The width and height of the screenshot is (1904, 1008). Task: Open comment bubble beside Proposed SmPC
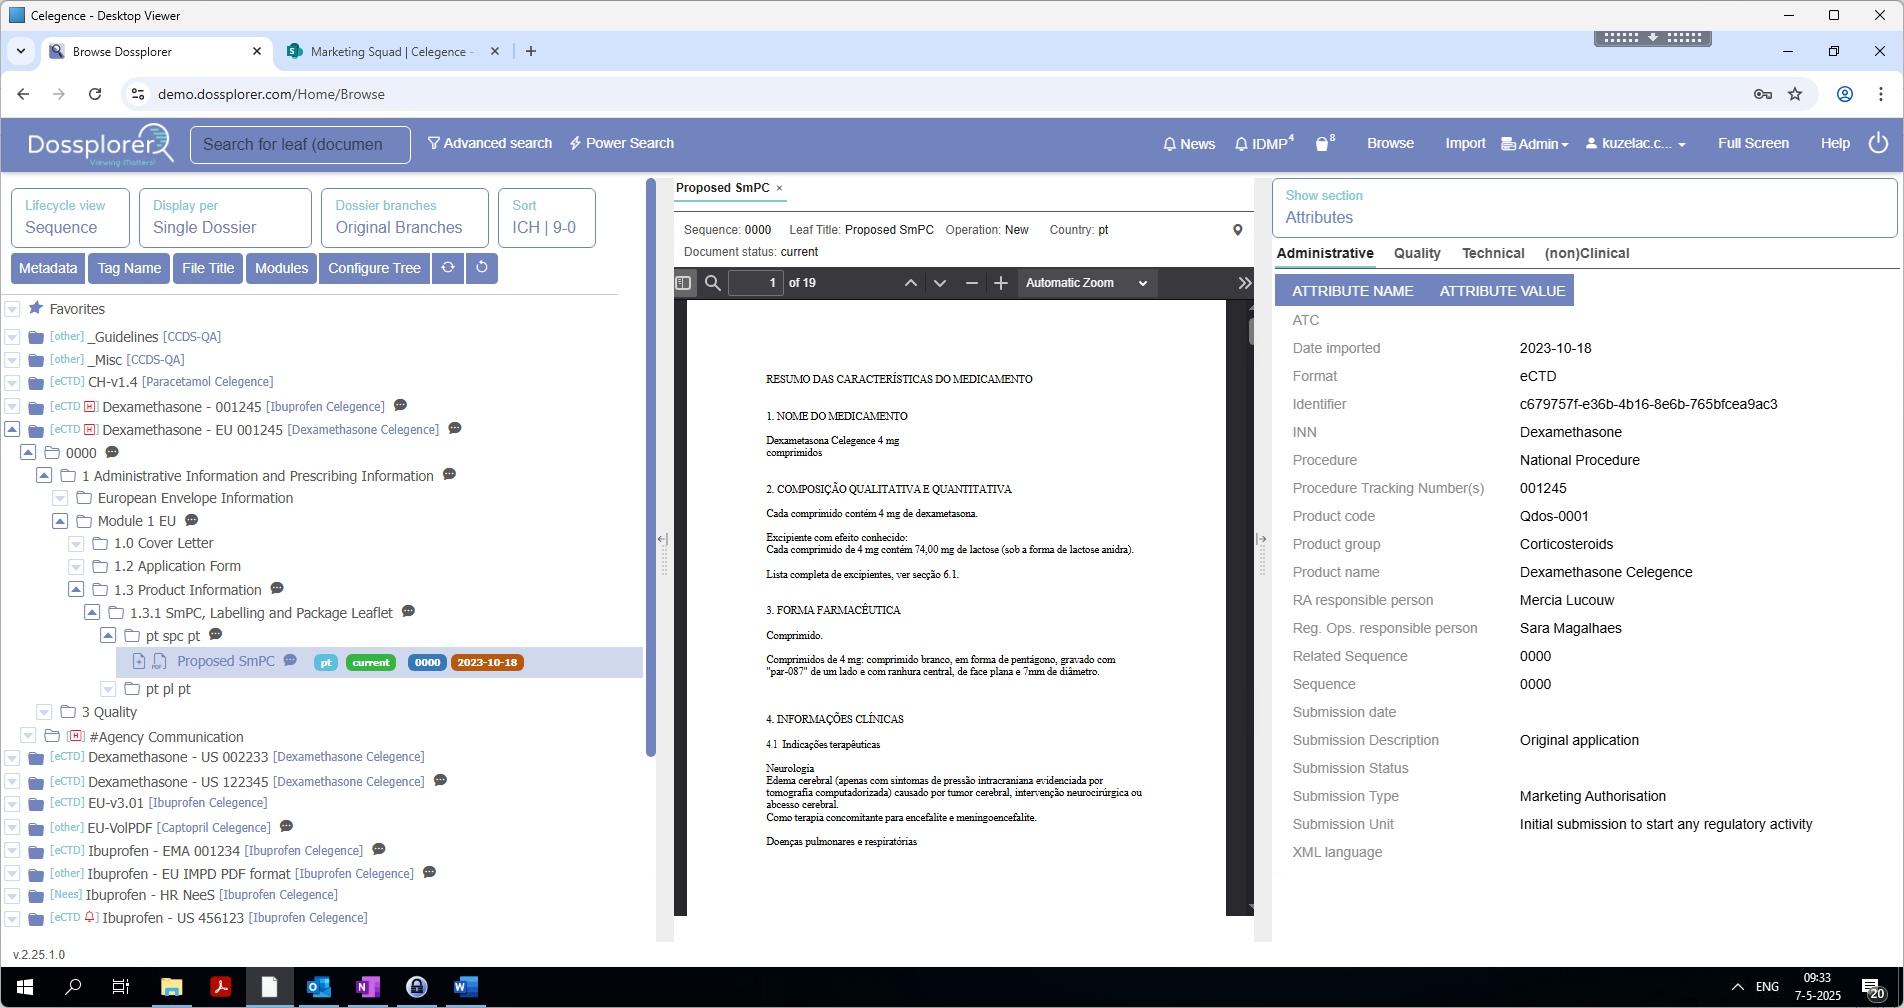pos(290,661)
